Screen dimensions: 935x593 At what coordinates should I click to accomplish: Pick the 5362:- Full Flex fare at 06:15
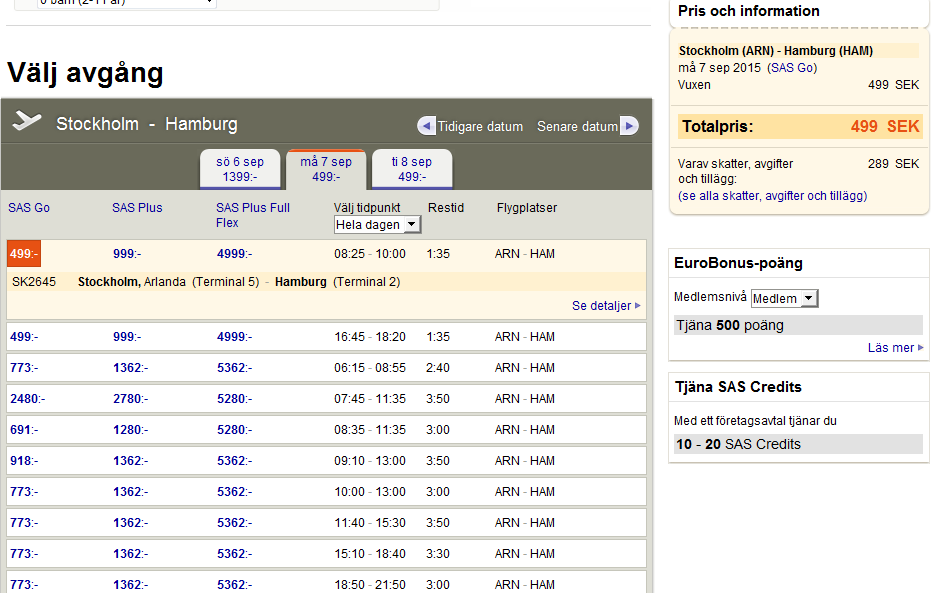(234, 367)
